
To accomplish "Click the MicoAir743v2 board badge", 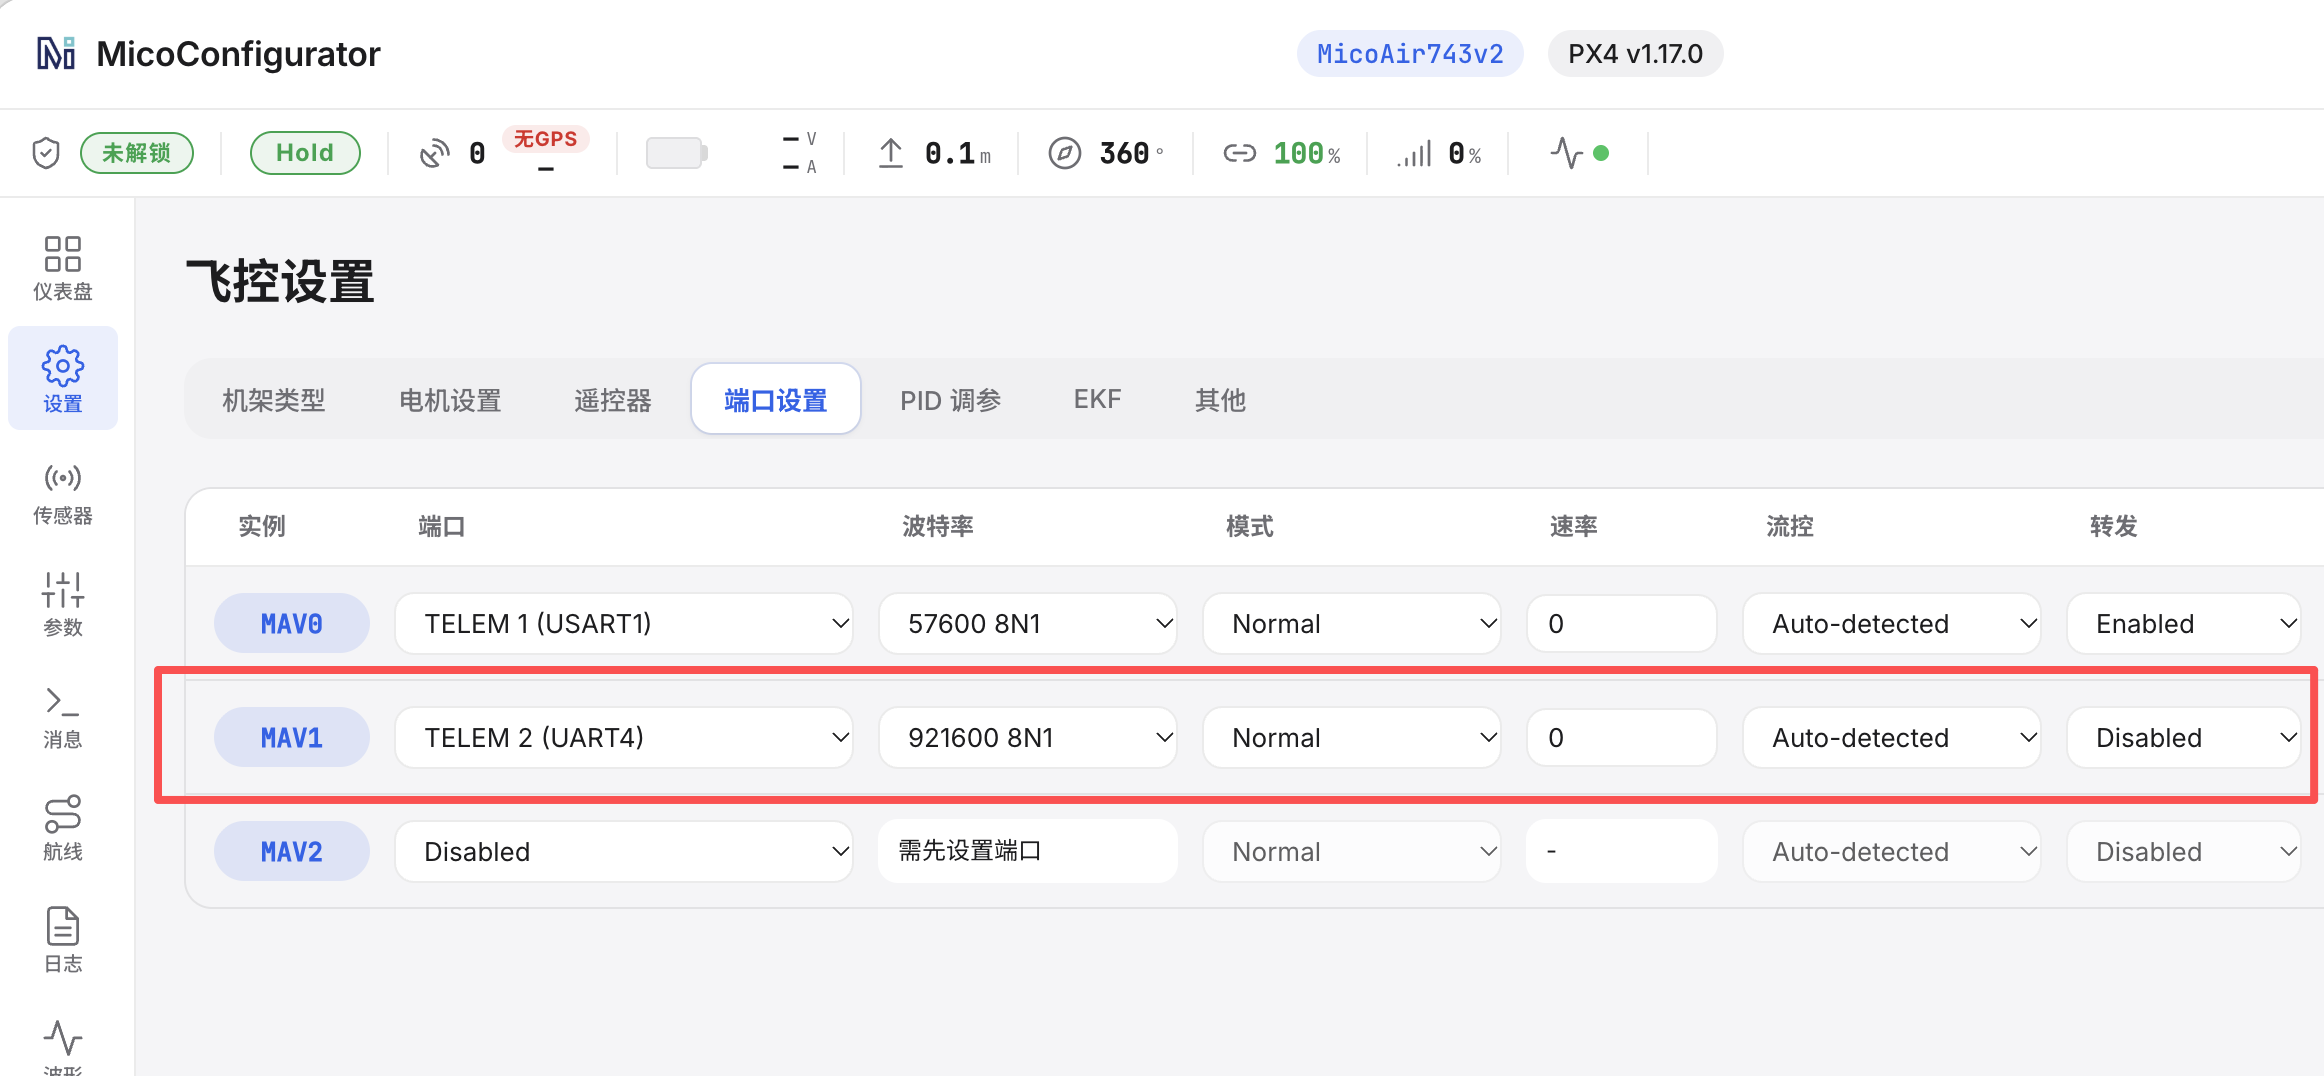I will 1410,54.
